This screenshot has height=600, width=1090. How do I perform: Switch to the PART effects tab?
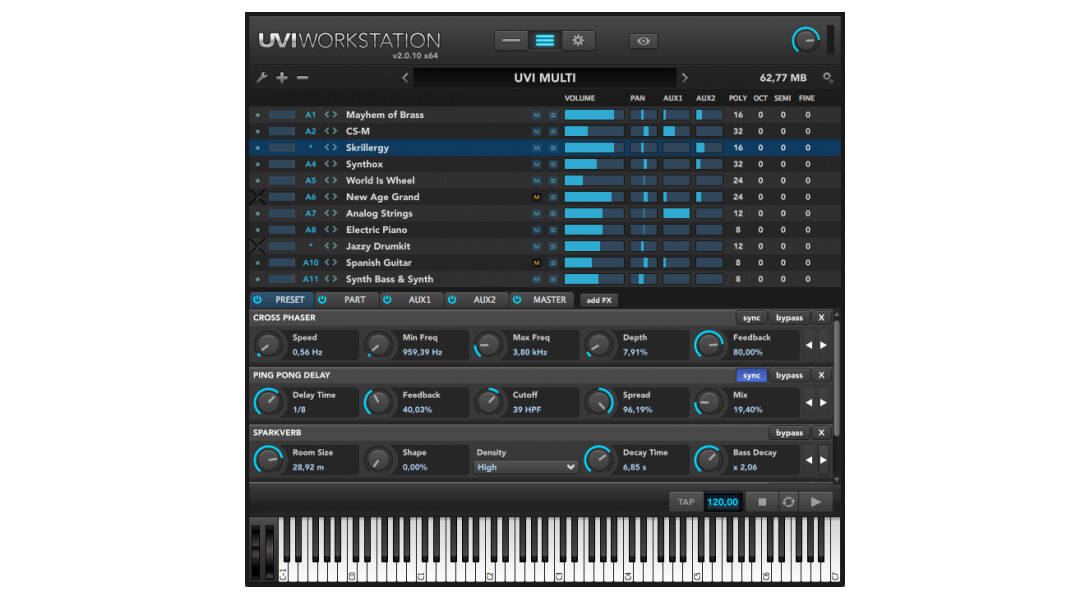coord(355,300)
